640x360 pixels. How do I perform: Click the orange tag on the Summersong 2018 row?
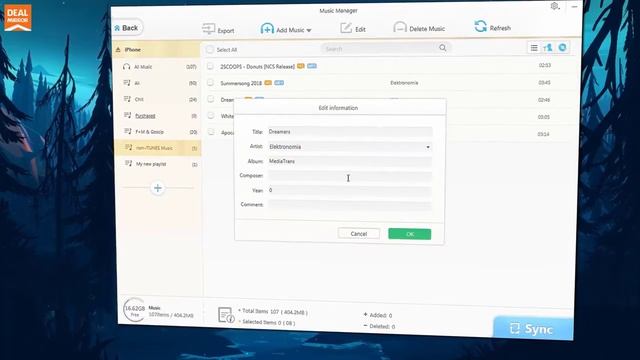268,82
